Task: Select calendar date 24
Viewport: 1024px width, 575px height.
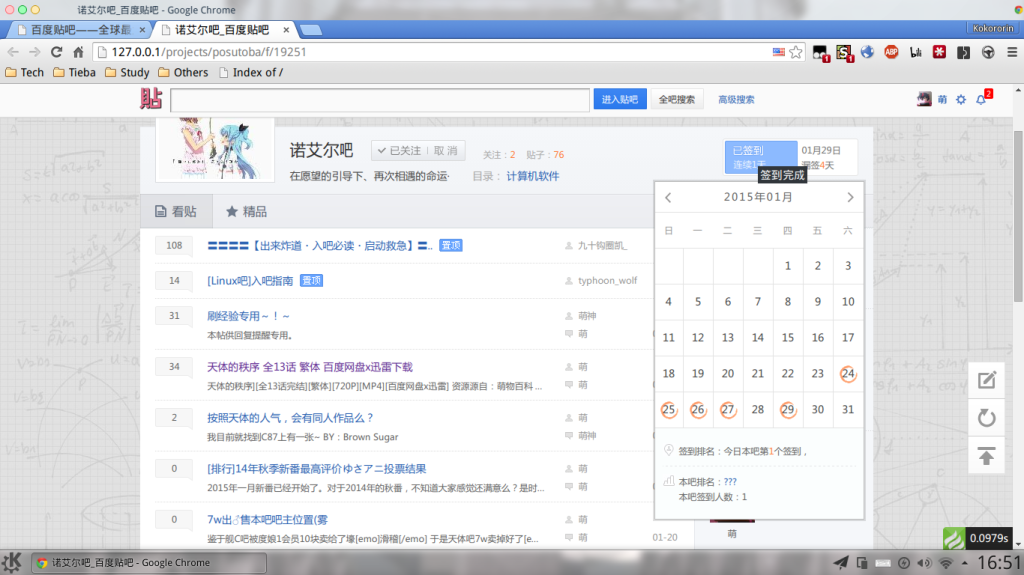Action: coord(848,374)
